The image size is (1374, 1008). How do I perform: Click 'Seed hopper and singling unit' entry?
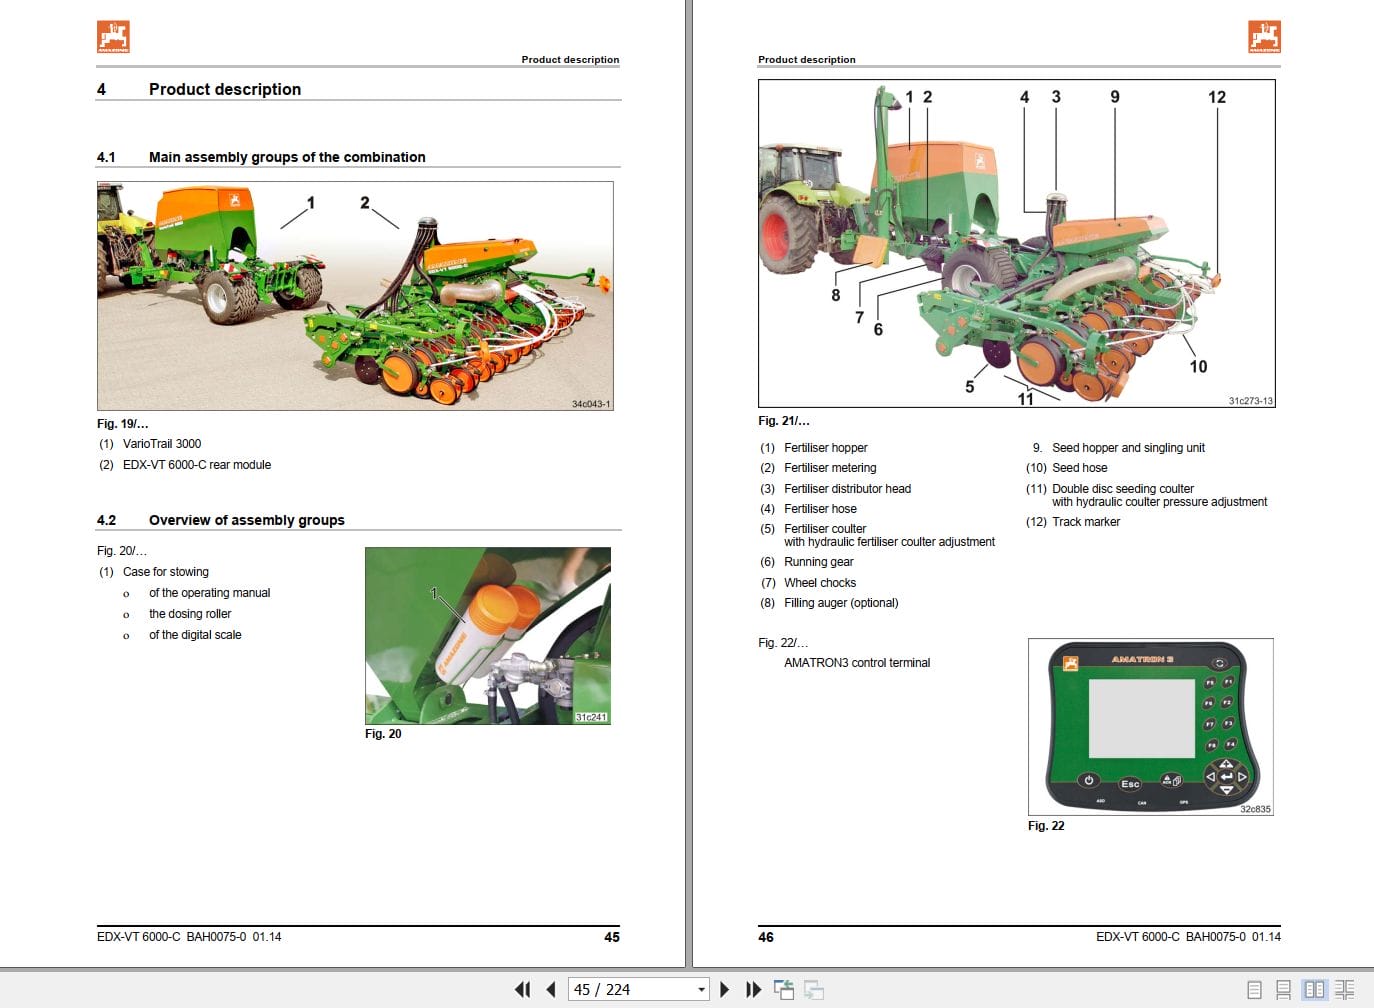point(1128,448)
